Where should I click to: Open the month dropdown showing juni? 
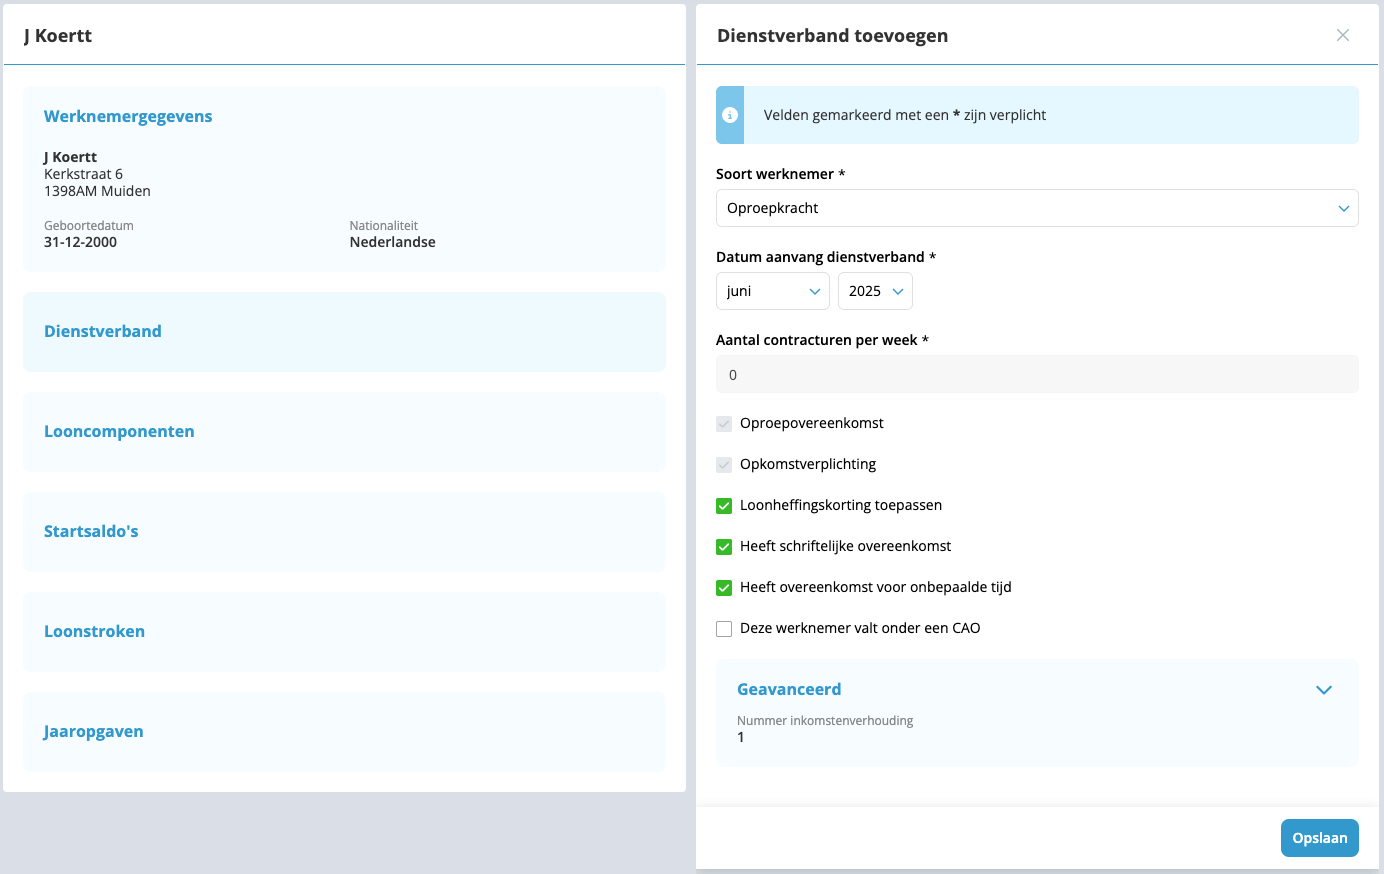pyautogui.click(x=772, y=291)
